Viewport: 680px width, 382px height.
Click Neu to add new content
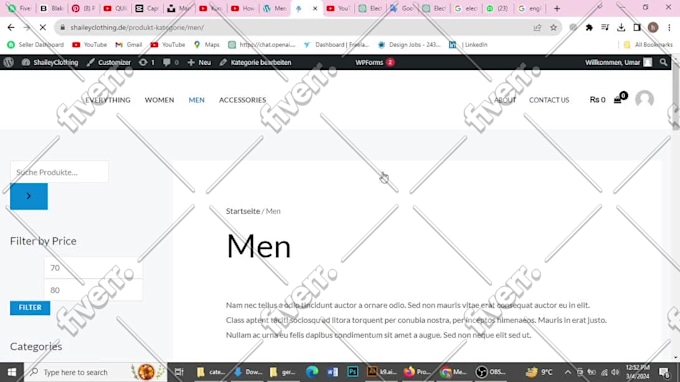point(199,62)
